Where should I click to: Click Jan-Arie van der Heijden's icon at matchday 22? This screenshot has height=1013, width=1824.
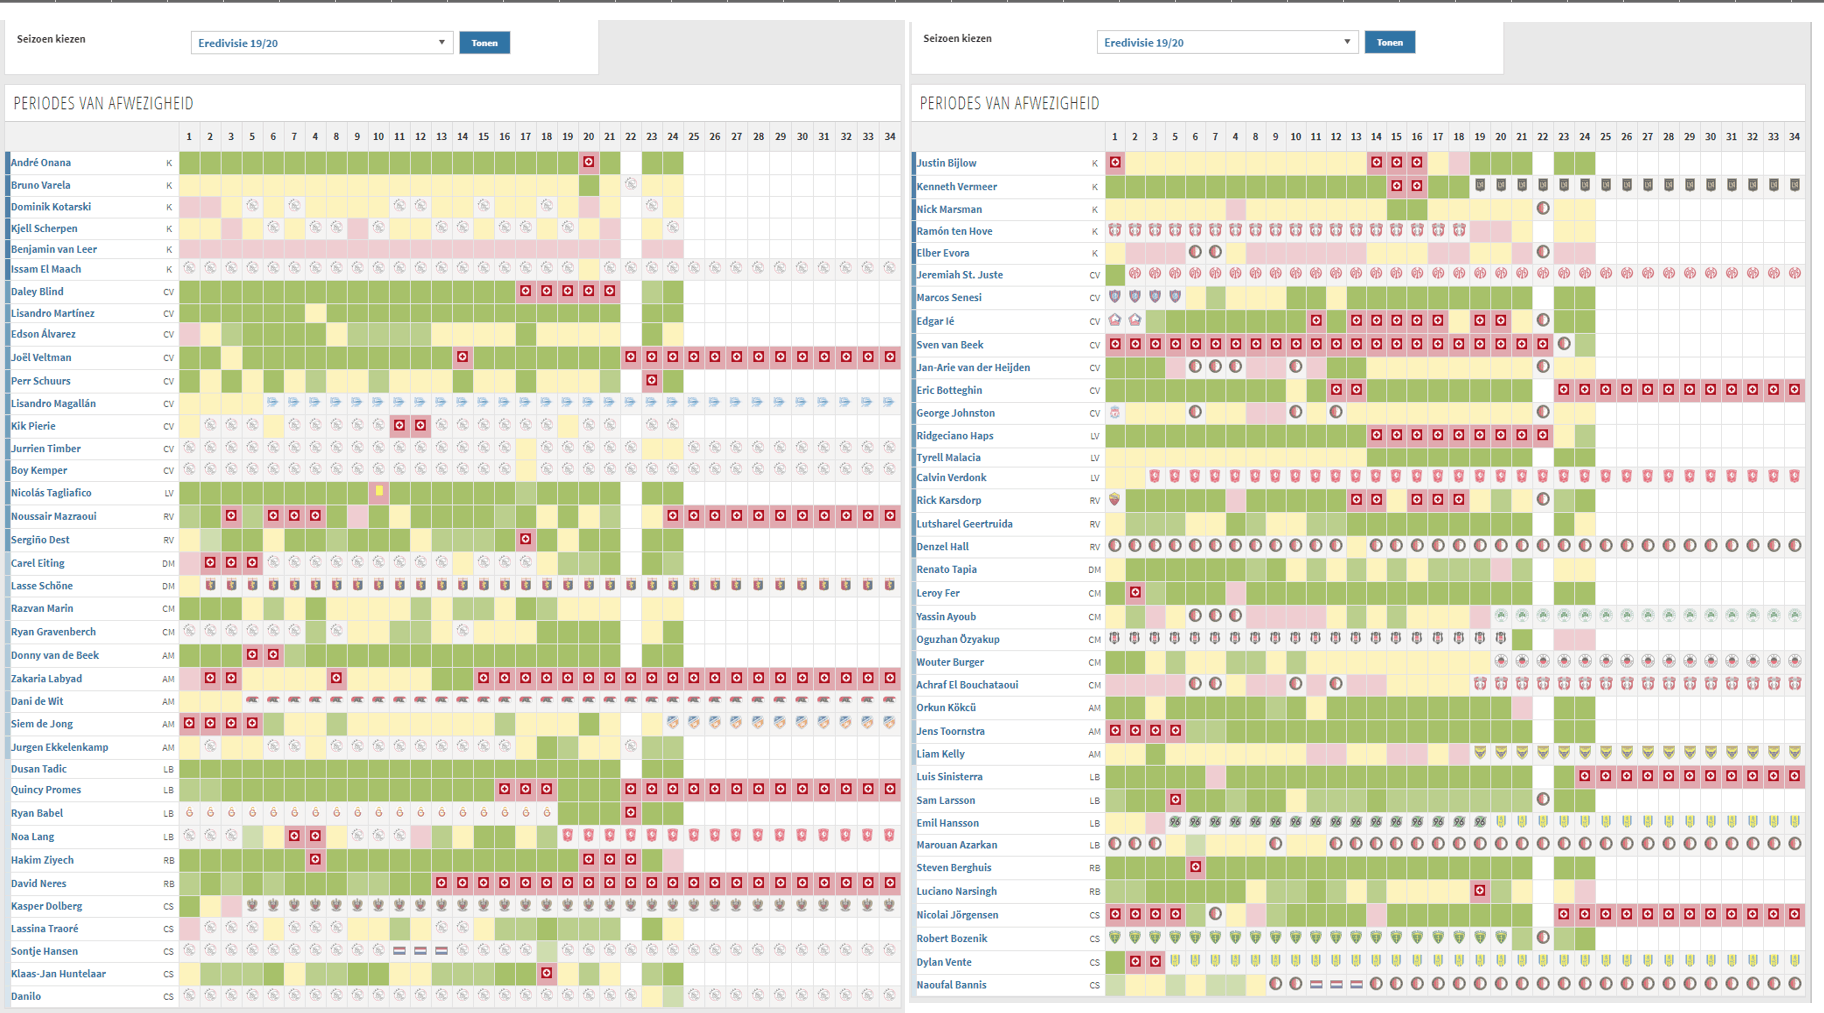click(1543, 367)
